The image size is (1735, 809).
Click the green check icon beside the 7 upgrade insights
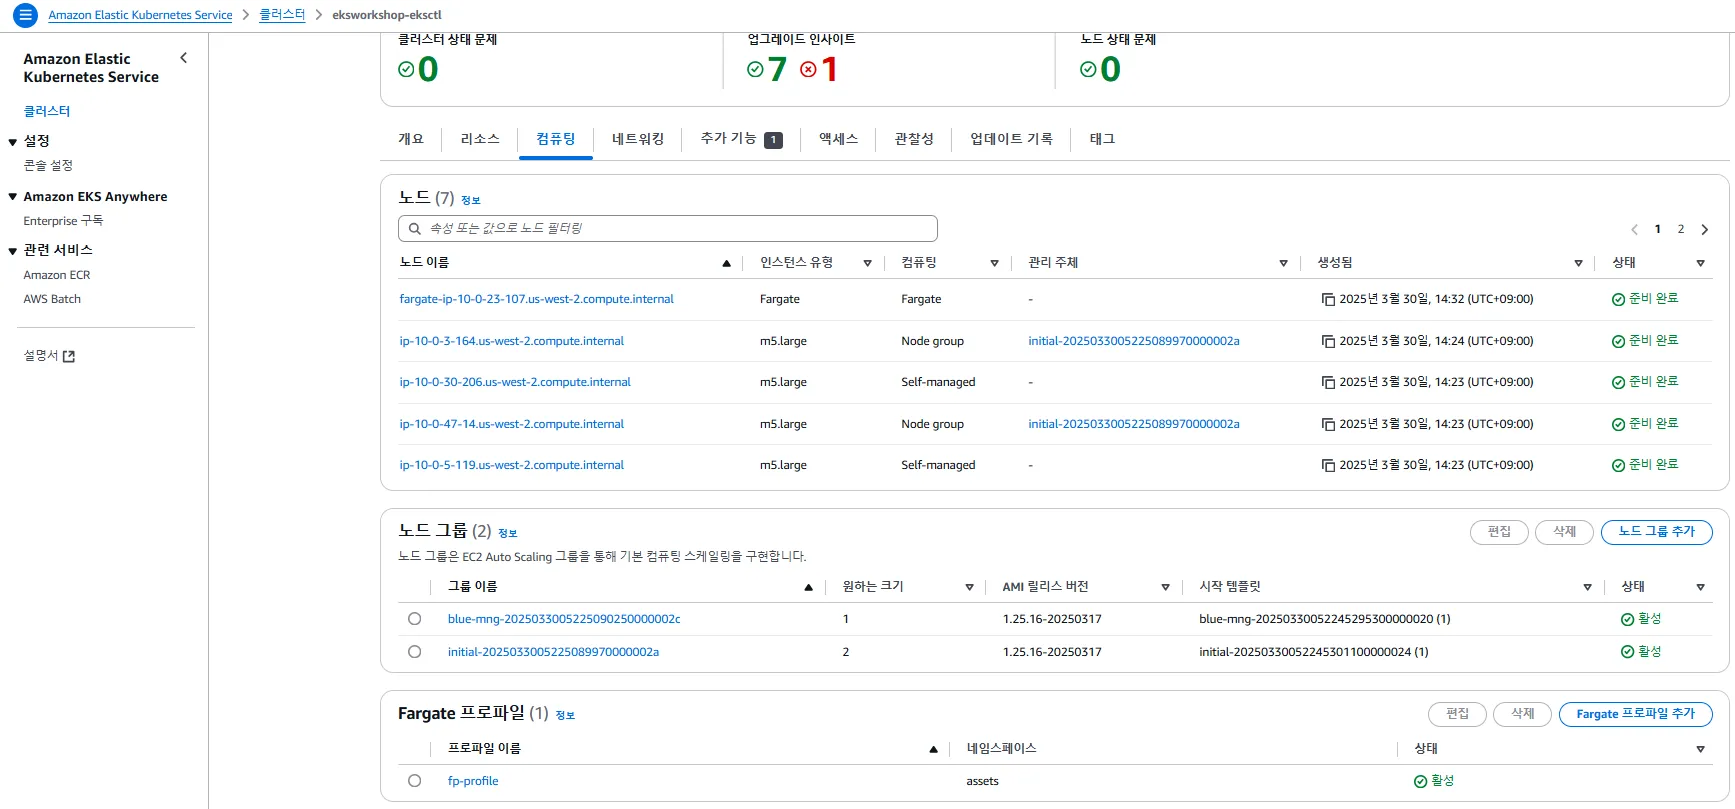coord(755,69)
